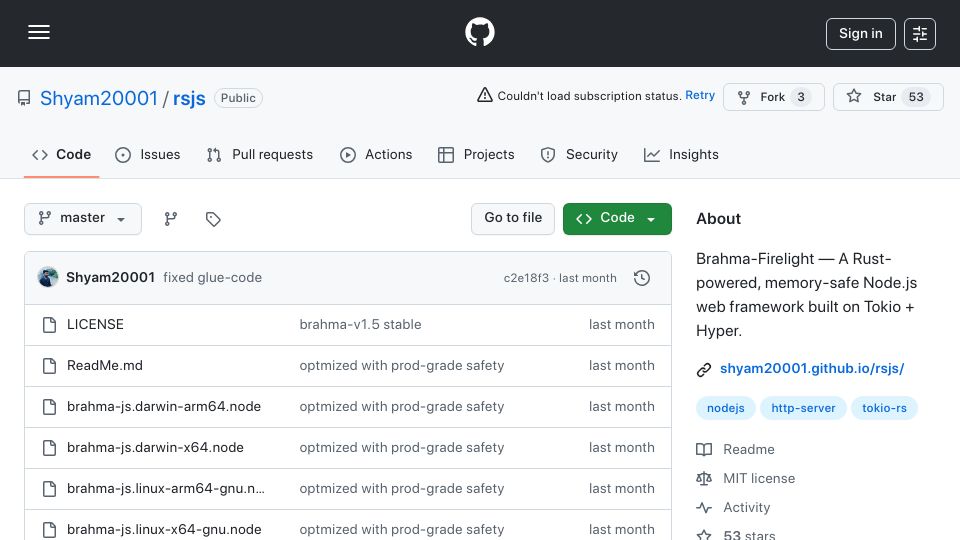Open Activity link in sidebar

(746, 508)
